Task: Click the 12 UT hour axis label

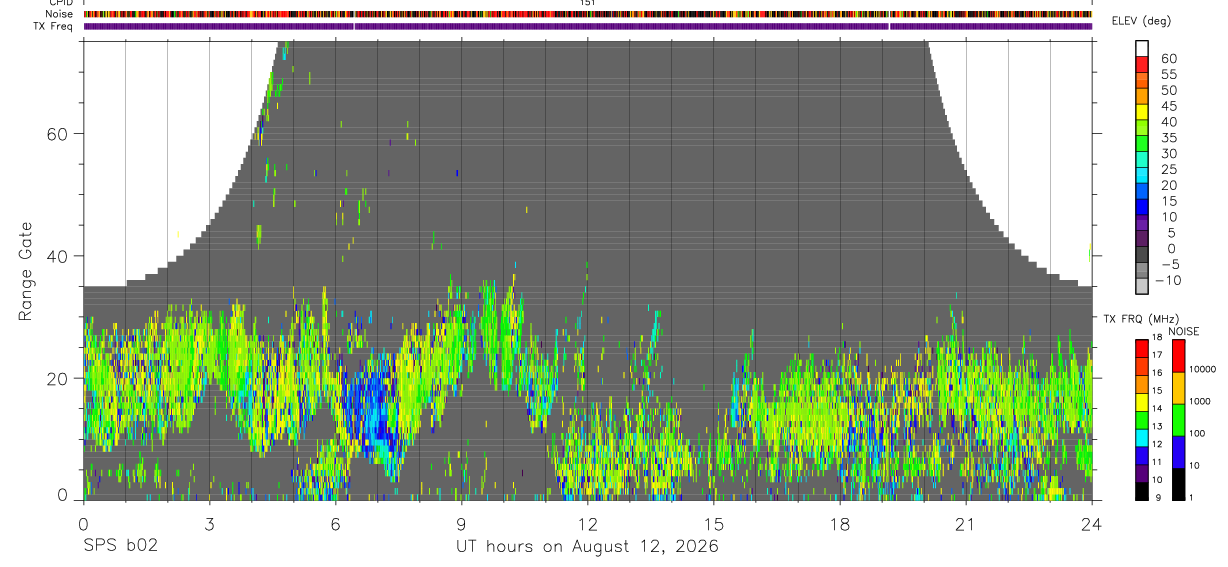Action: click(x=587, y=523)
